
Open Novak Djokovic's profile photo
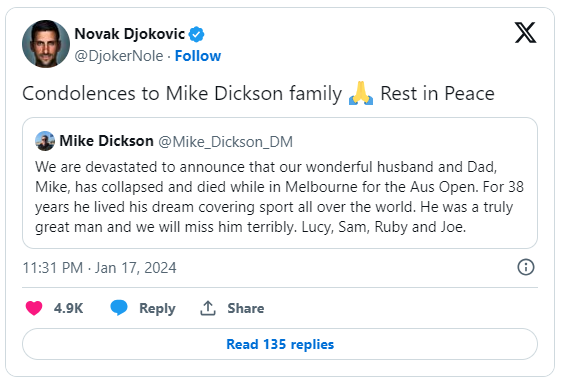tap(46, 44)
